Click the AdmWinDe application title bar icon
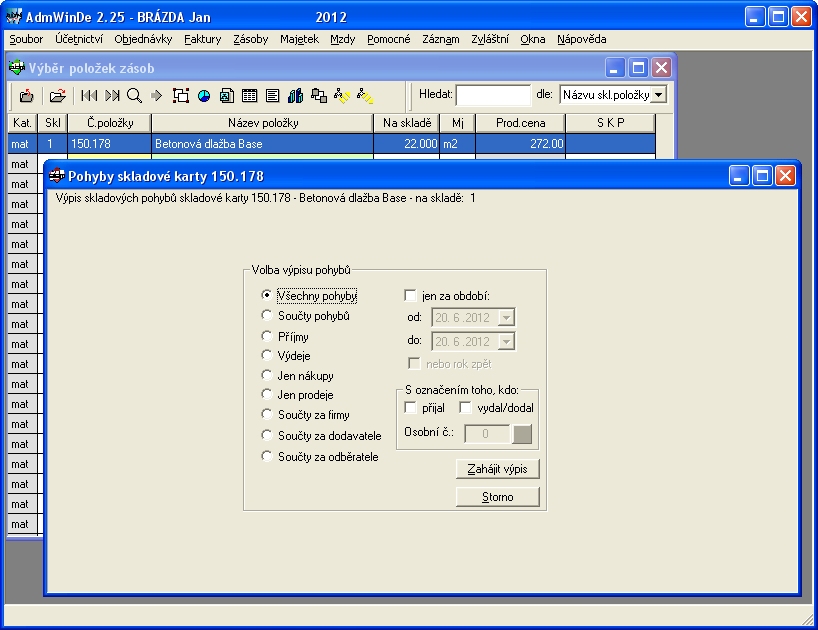The width and height of the screenshot is (818, 630). [14, 17]
